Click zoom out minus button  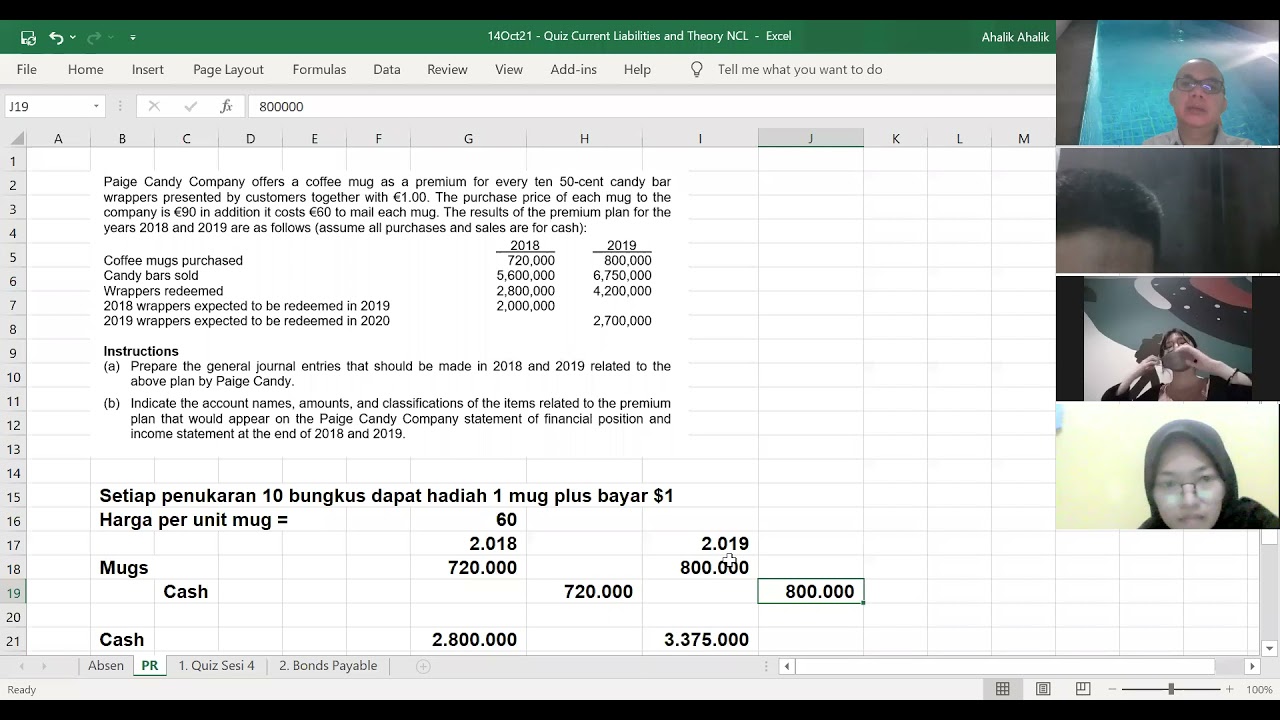[1112, 689]
